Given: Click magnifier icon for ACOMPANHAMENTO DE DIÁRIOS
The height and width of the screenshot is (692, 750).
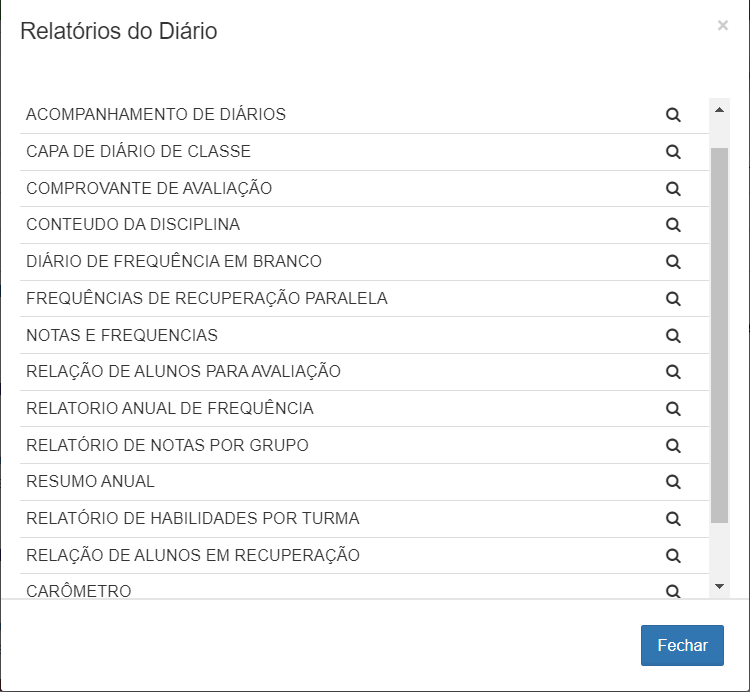Looking at the screenshot, I should coord(673,115).
